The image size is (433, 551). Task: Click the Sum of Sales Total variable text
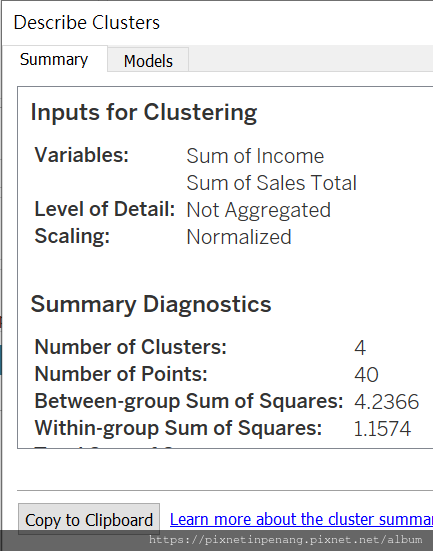point(271,183)
